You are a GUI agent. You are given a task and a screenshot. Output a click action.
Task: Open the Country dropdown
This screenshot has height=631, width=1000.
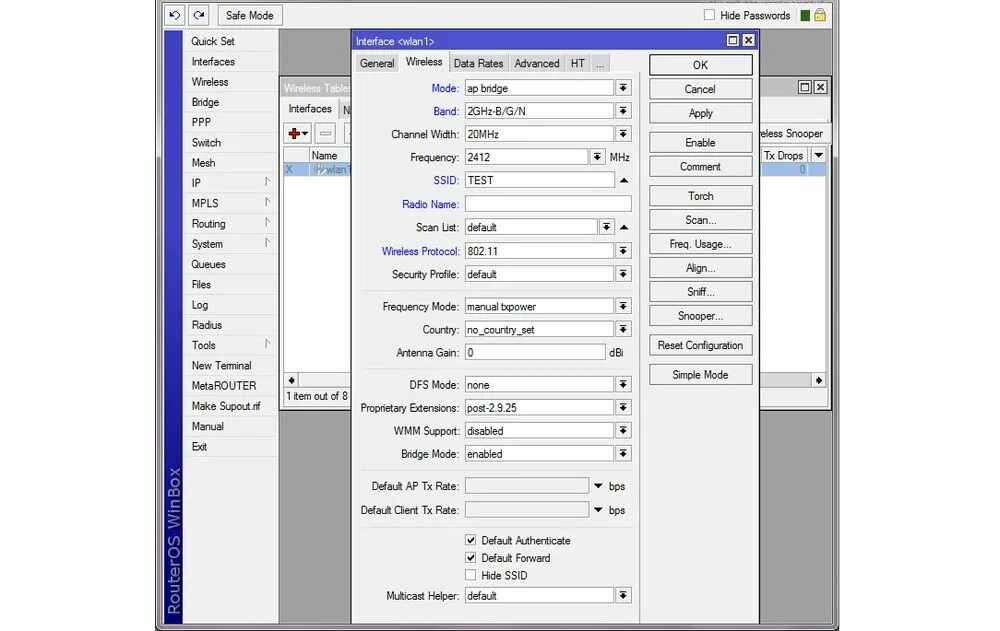coord(623,329)
